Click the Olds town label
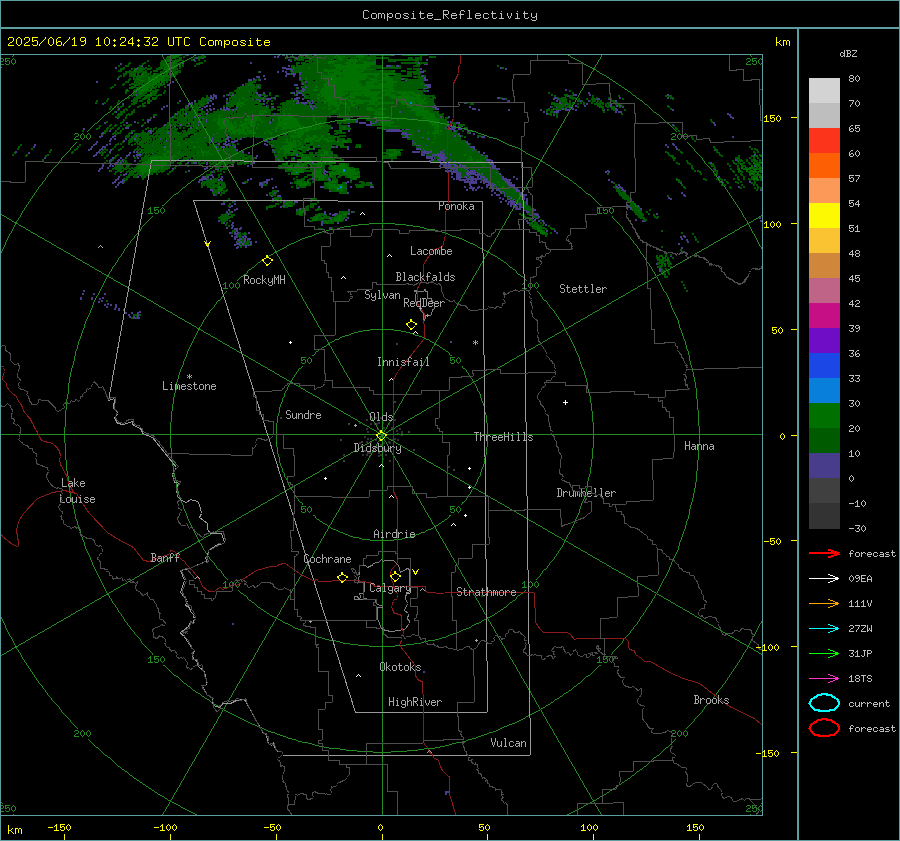 click(381, 417)
